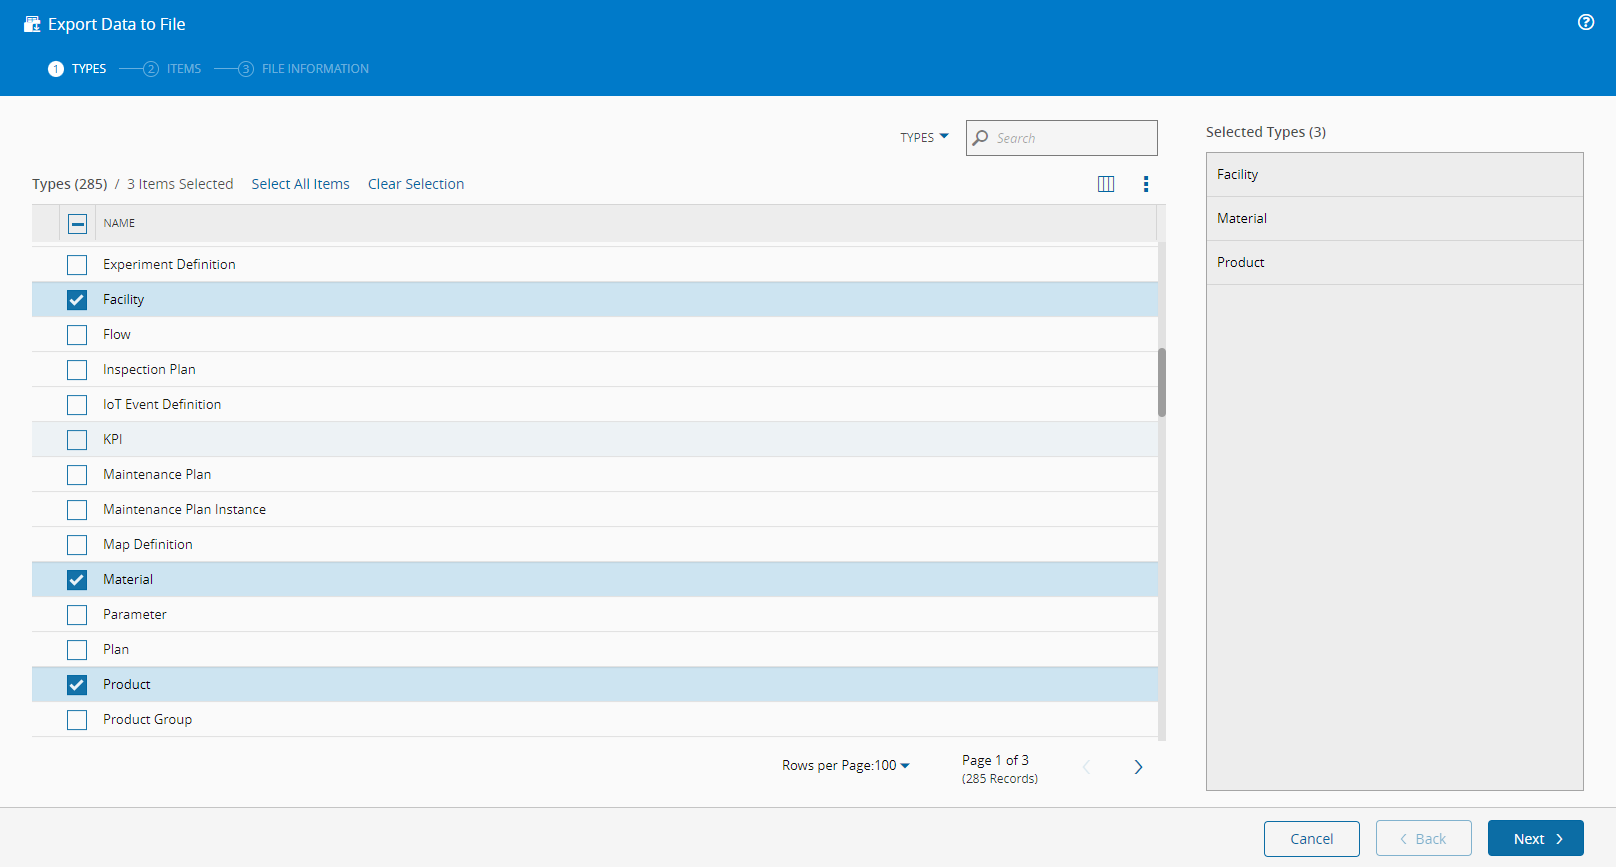
Task: Click into the Search input field
Action: pos(1072,138)
